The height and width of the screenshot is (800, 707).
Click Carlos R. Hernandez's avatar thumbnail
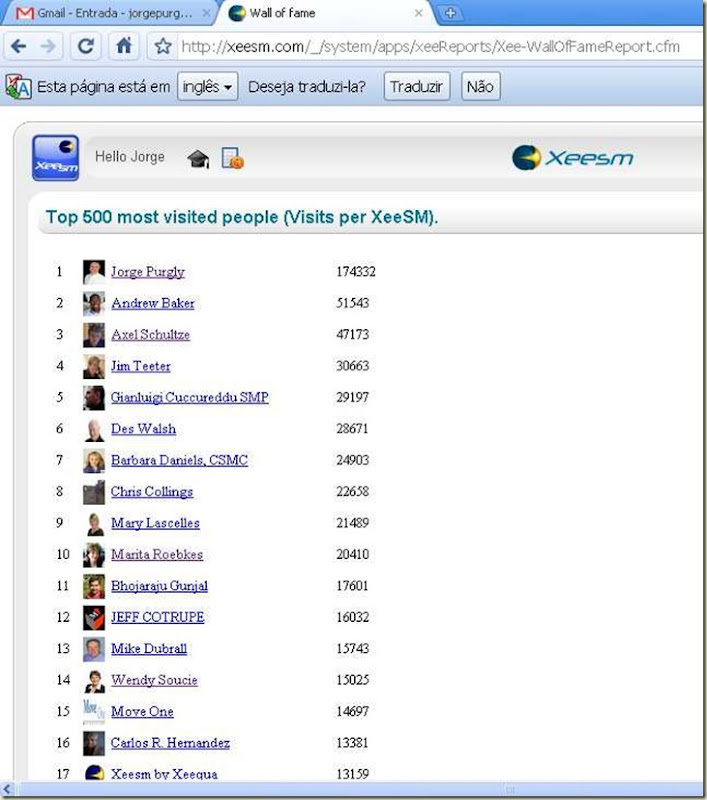click(x=94, y=744)
